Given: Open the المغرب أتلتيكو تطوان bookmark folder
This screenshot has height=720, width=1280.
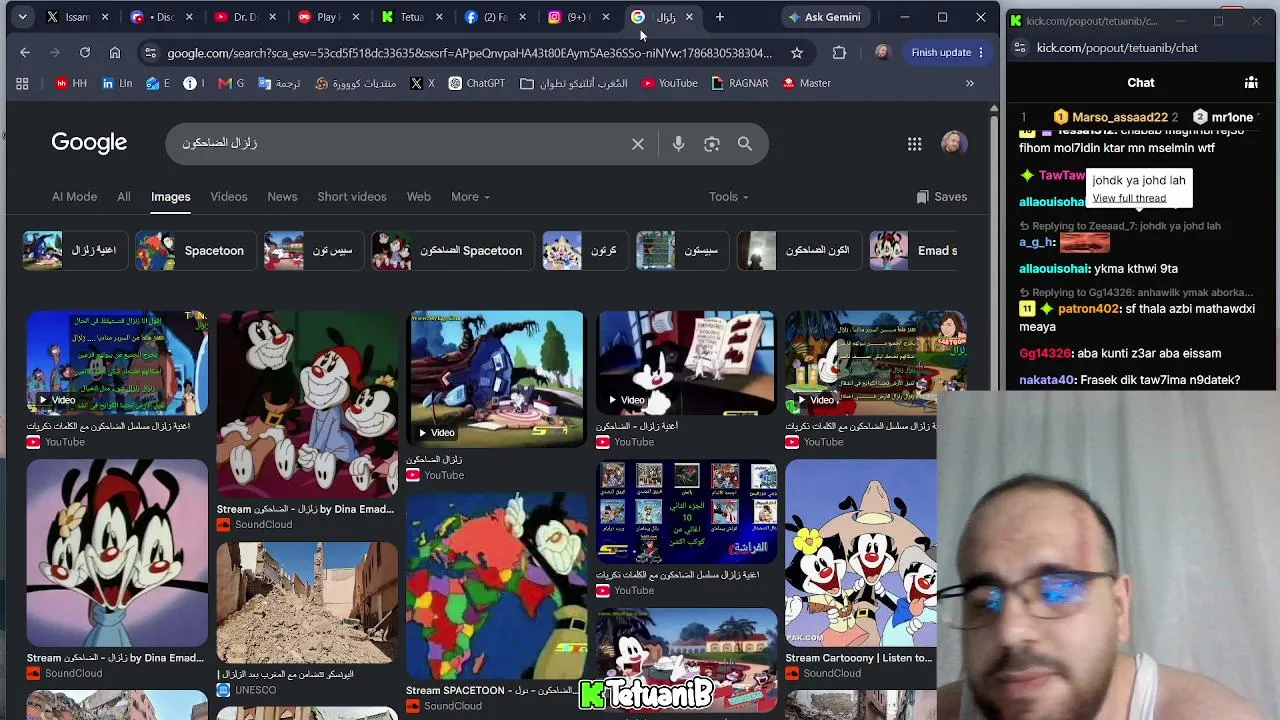Looking at the screenshot, I should point(574,83).
